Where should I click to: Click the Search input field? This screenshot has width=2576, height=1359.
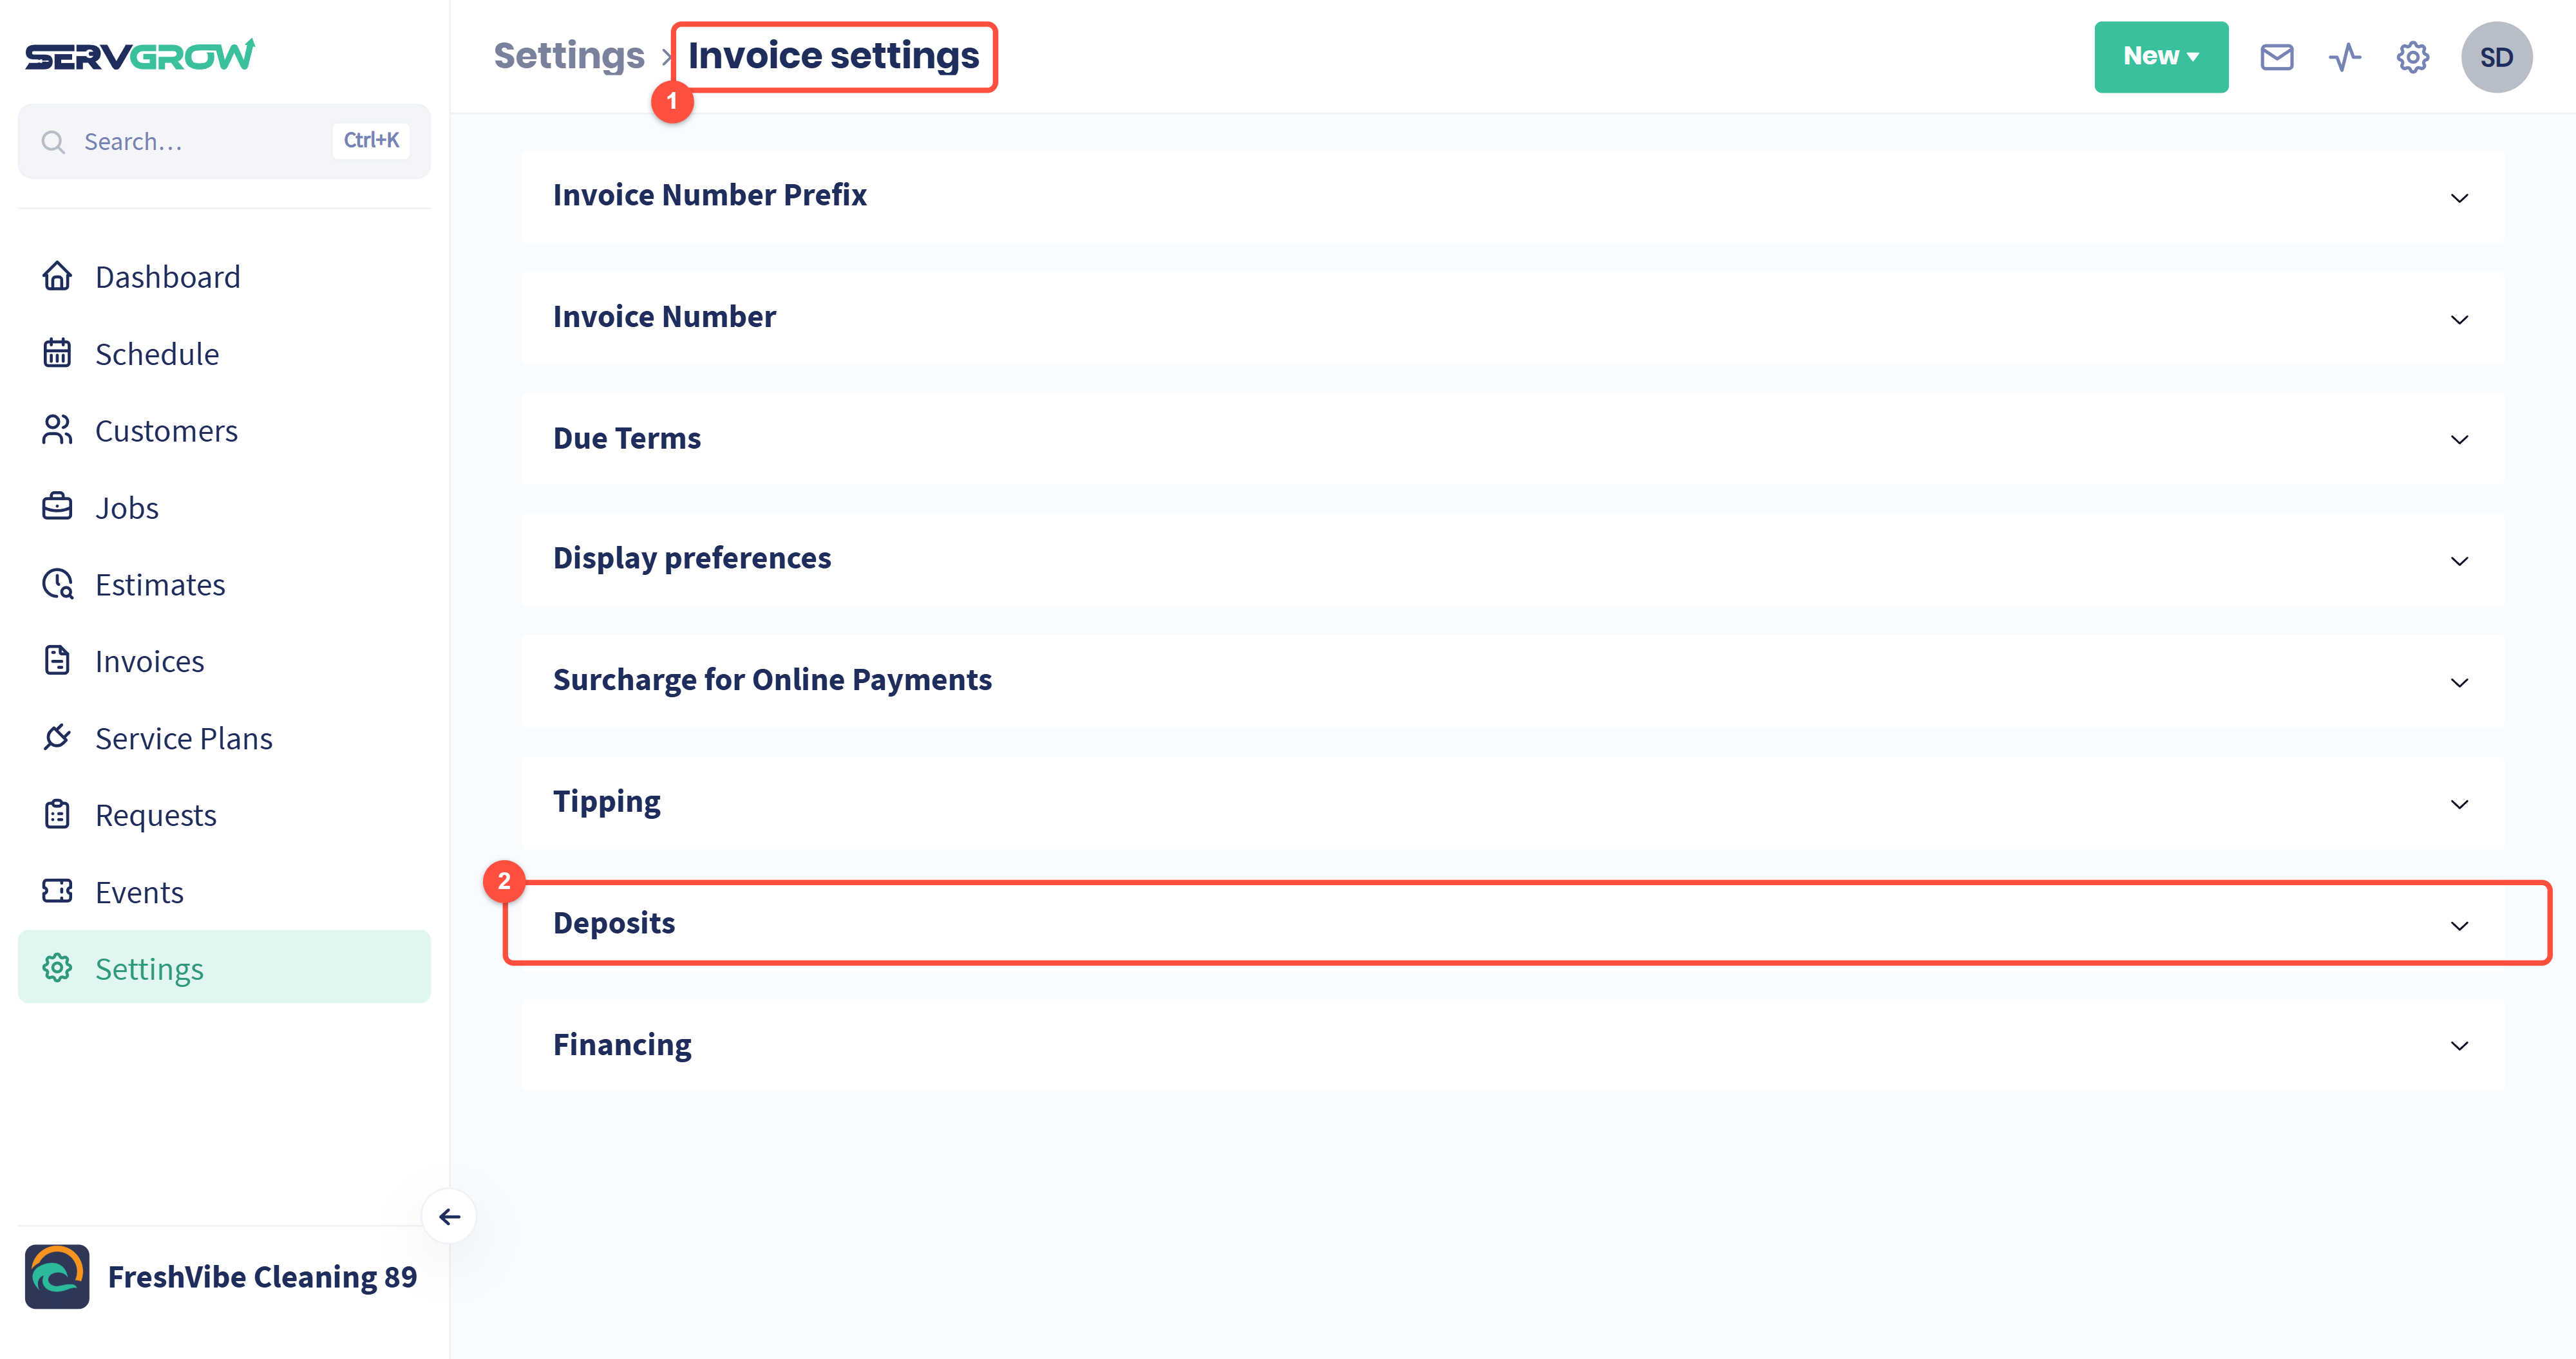click(224, 141)
